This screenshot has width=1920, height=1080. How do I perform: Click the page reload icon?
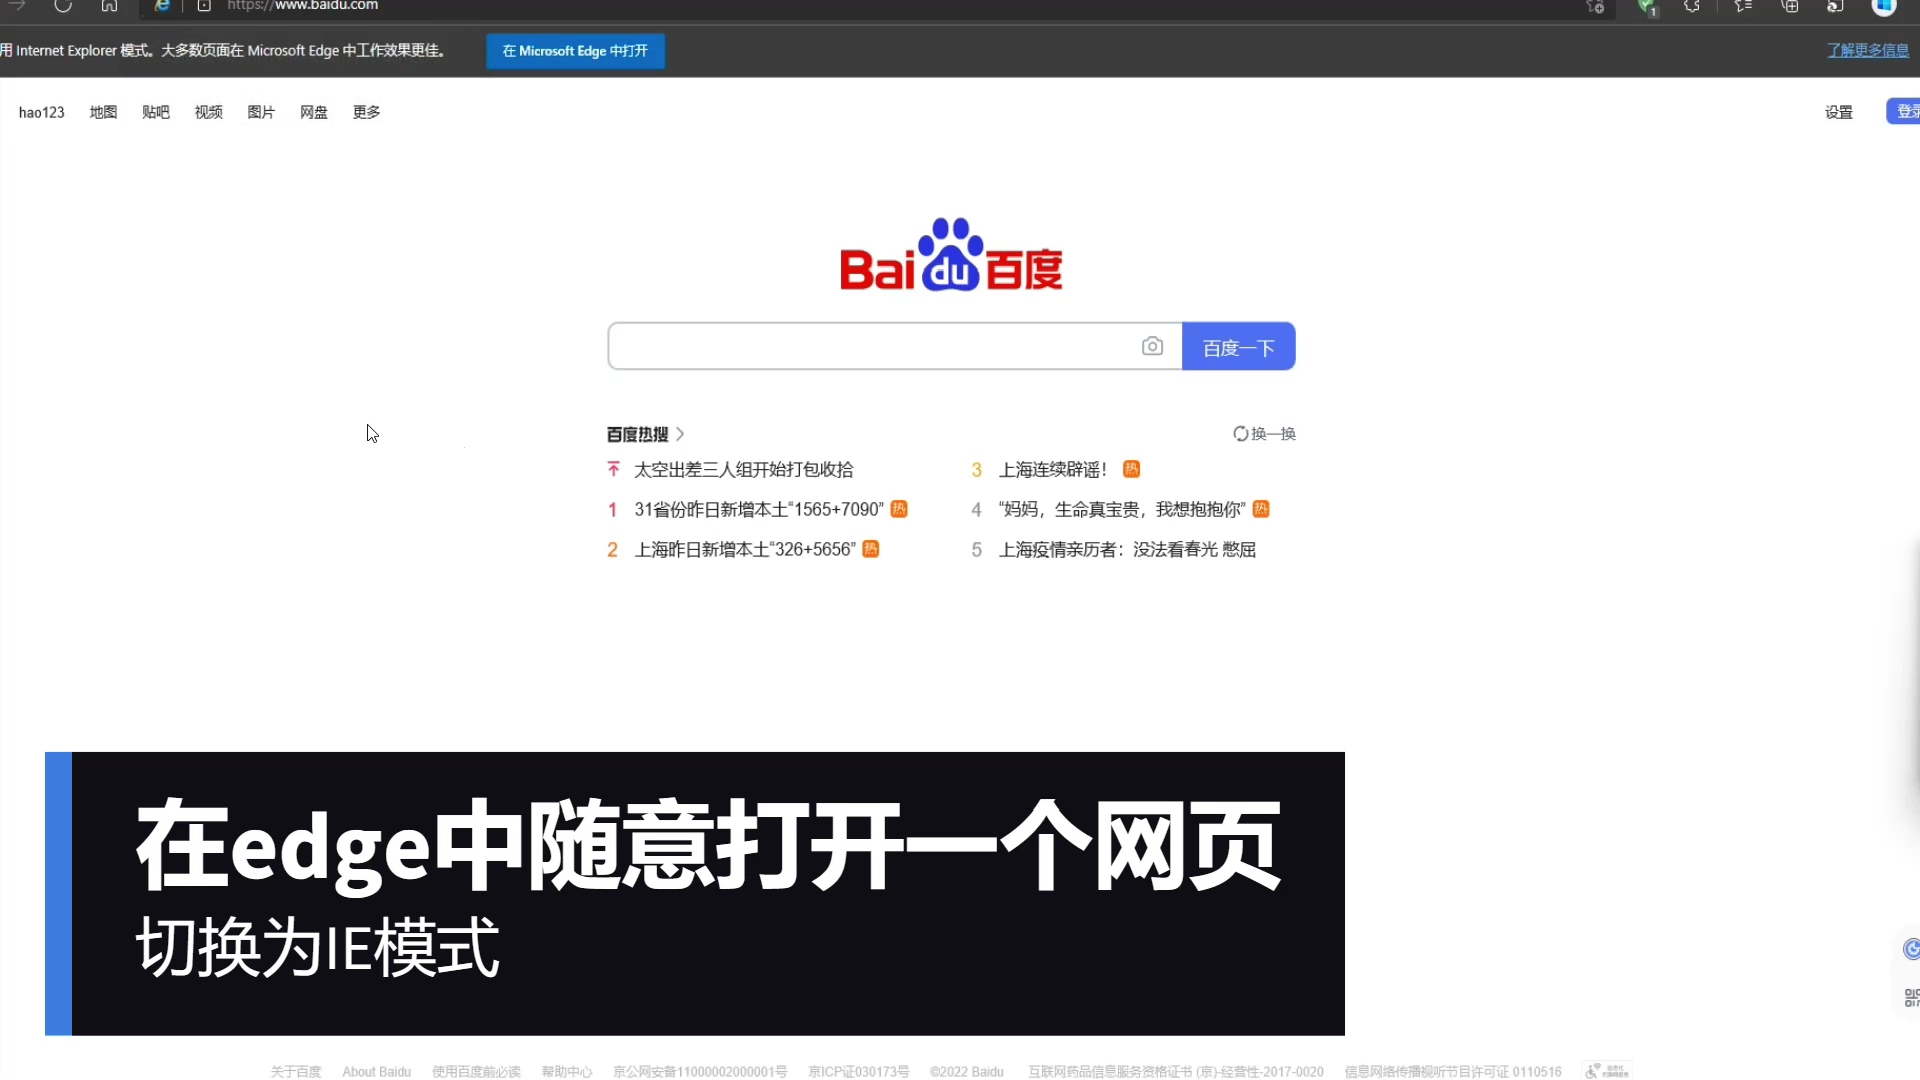[x=63, y=7]
